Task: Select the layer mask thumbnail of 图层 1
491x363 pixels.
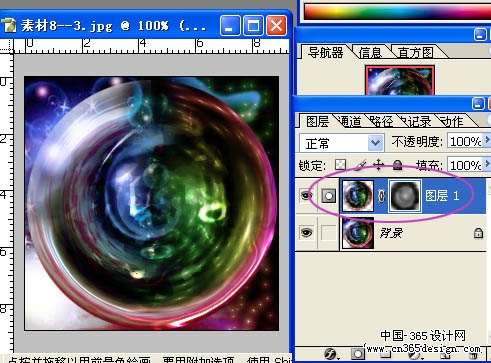Action: pyautogui.click(x=405, y=196)
